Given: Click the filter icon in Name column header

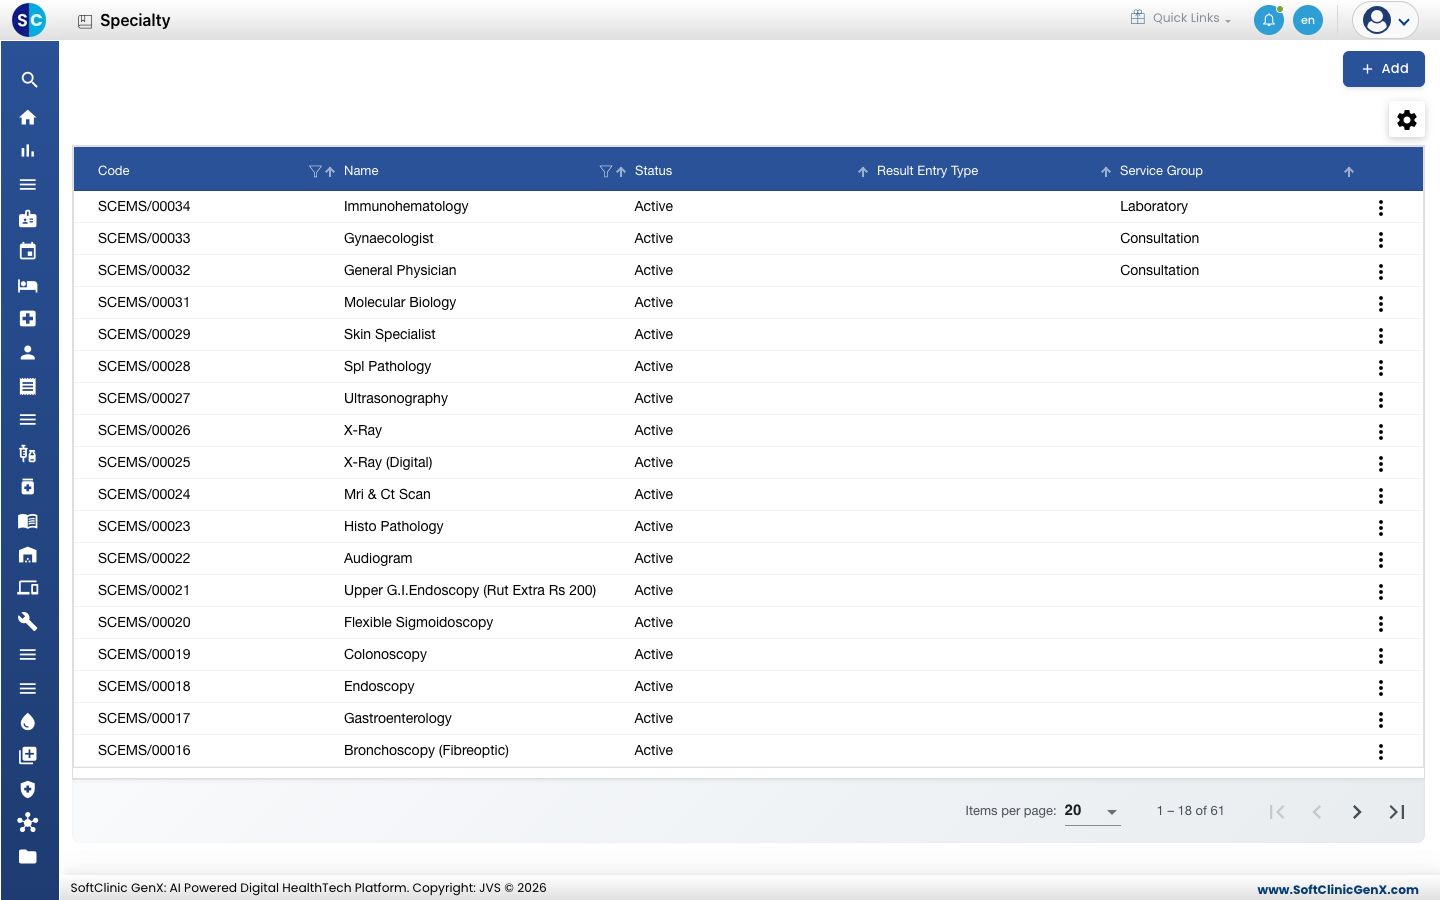Looking at the screenshot, I should click(605, 171).
